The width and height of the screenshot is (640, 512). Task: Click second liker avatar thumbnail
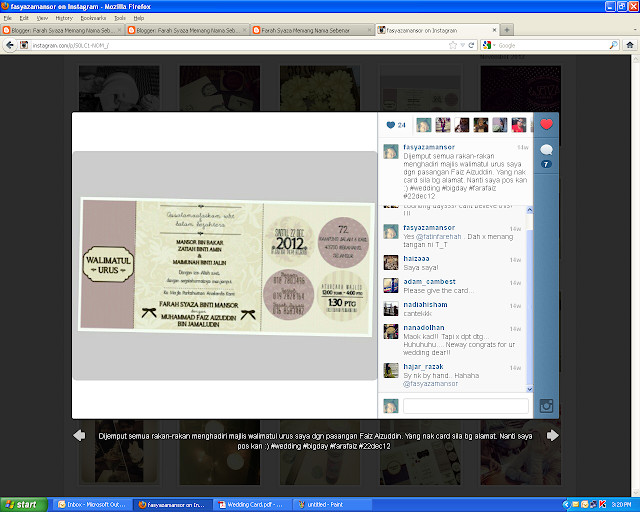pyautogui.click(x=442, y=125)
